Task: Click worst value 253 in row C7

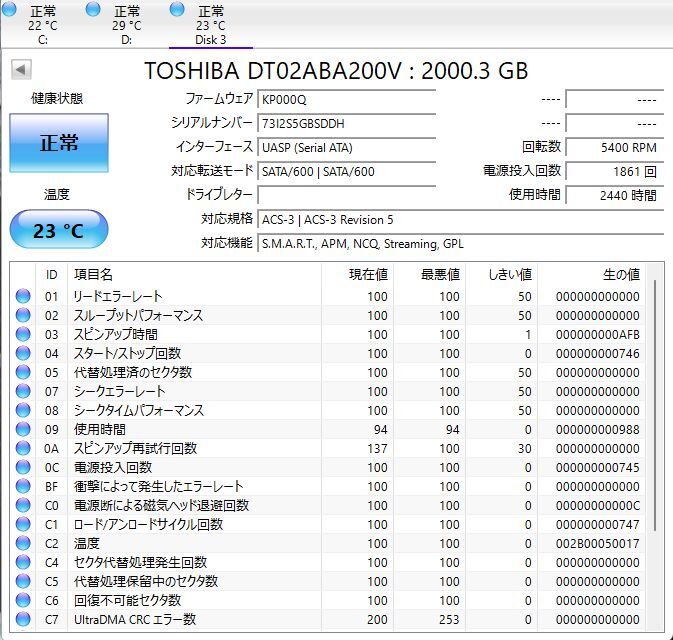Action: pos(449,619)
